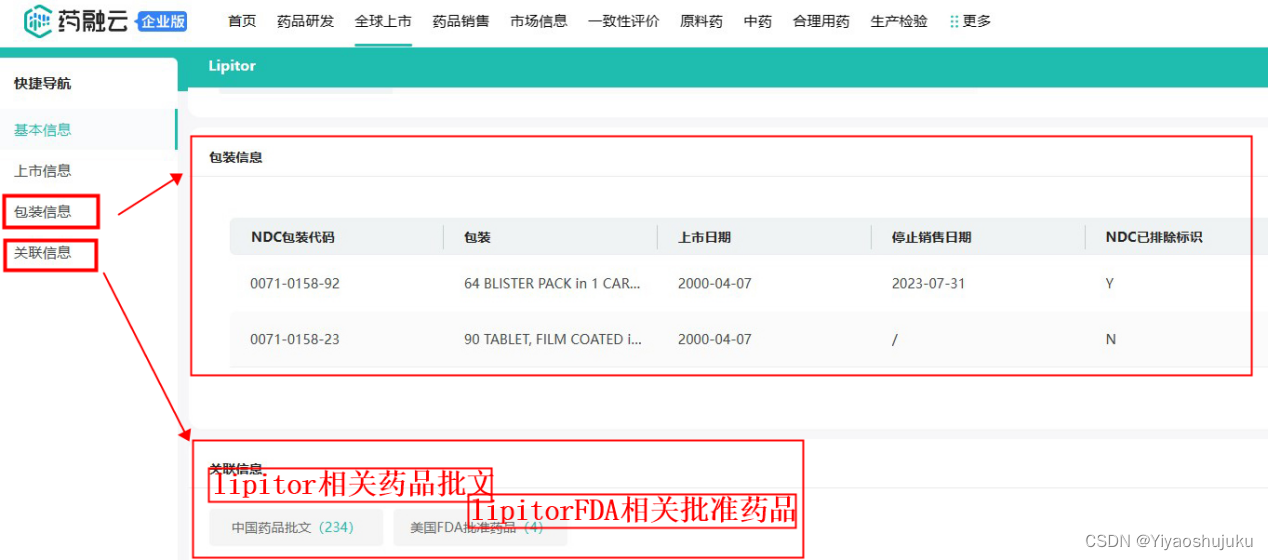
Task: Open the 市场信息 menu
Action: pos(539,21)
